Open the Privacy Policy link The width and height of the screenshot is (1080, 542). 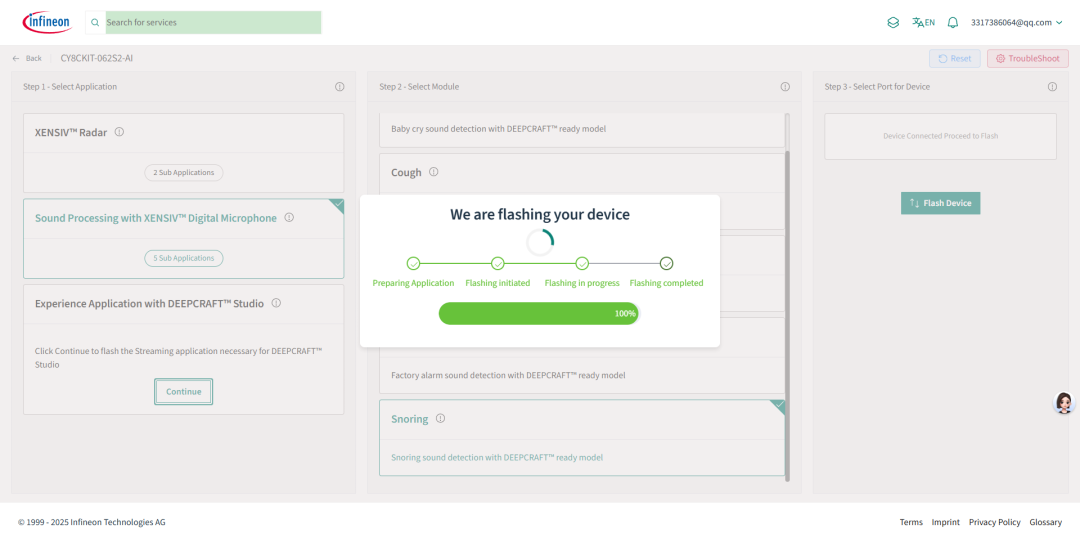[995, 522]
